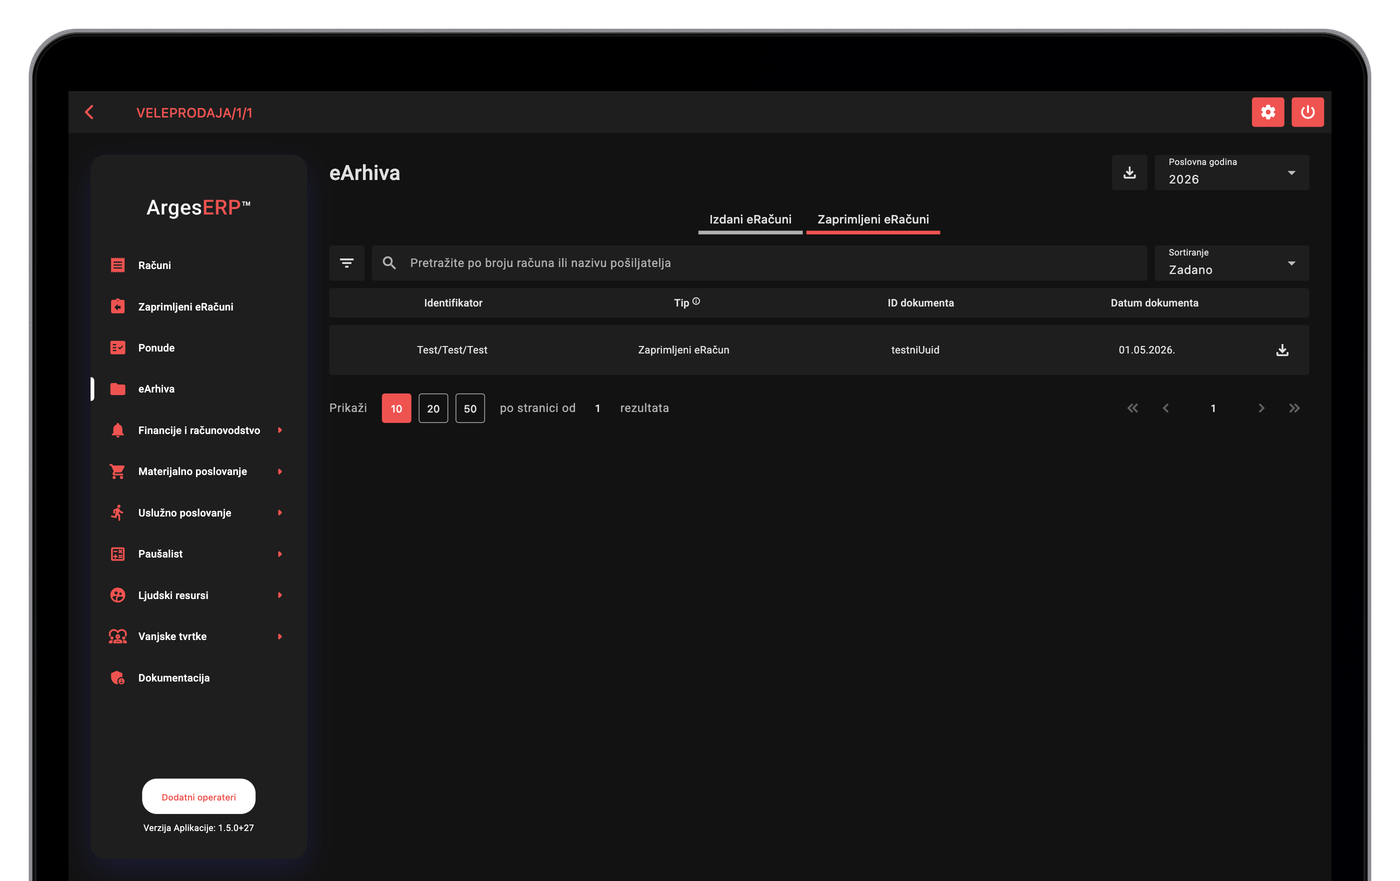Click the invoice search input field
The width and height of the screenshot is (1400, 881).
tap(760, 263)
